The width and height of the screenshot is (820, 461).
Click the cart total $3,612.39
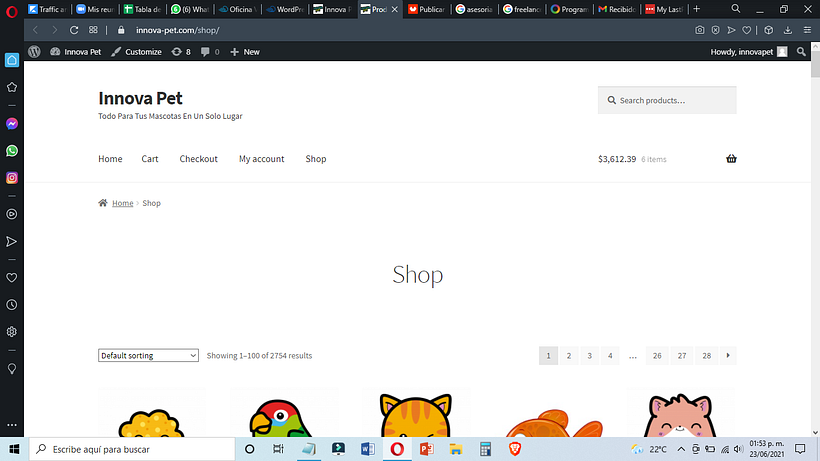pyautogui.click(x=617, y=159)
